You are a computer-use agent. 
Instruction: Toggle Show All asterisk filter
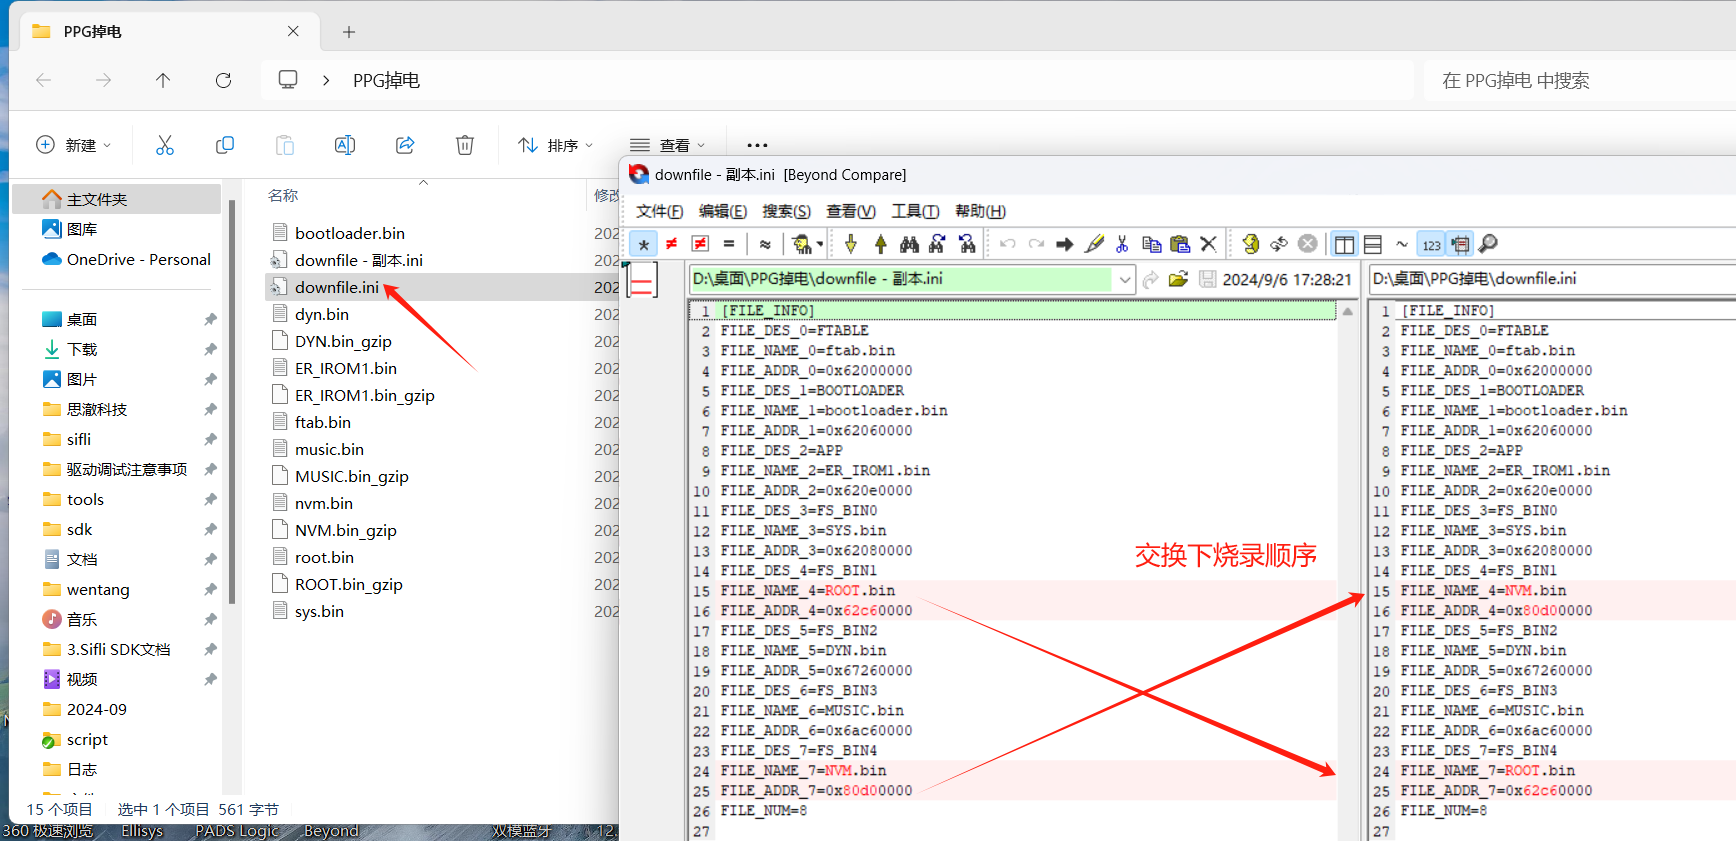click(643, 244)
